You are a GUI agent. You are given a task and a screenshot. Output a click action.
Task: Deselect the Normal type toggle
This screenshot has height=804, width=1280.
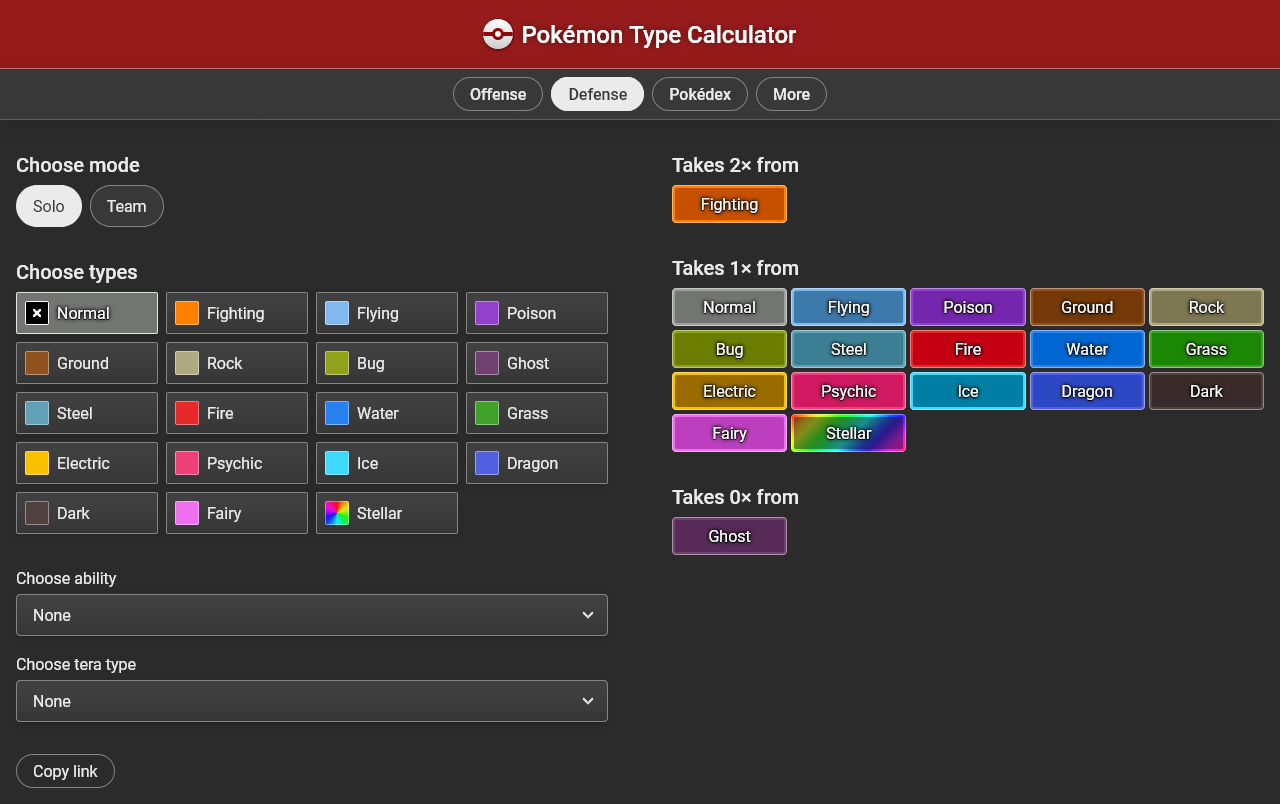coord(87,313)
